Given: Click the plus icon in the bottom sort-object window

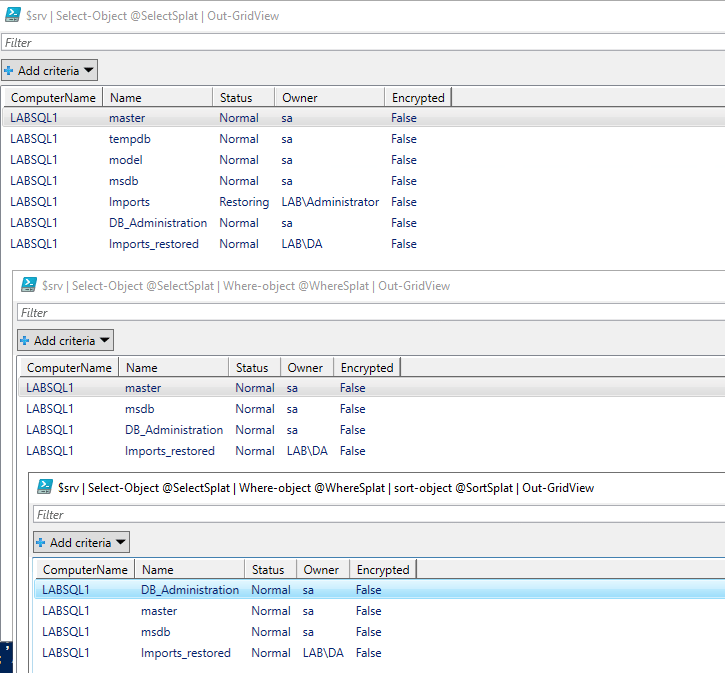Looking at the screenshot, I should 41,543.
